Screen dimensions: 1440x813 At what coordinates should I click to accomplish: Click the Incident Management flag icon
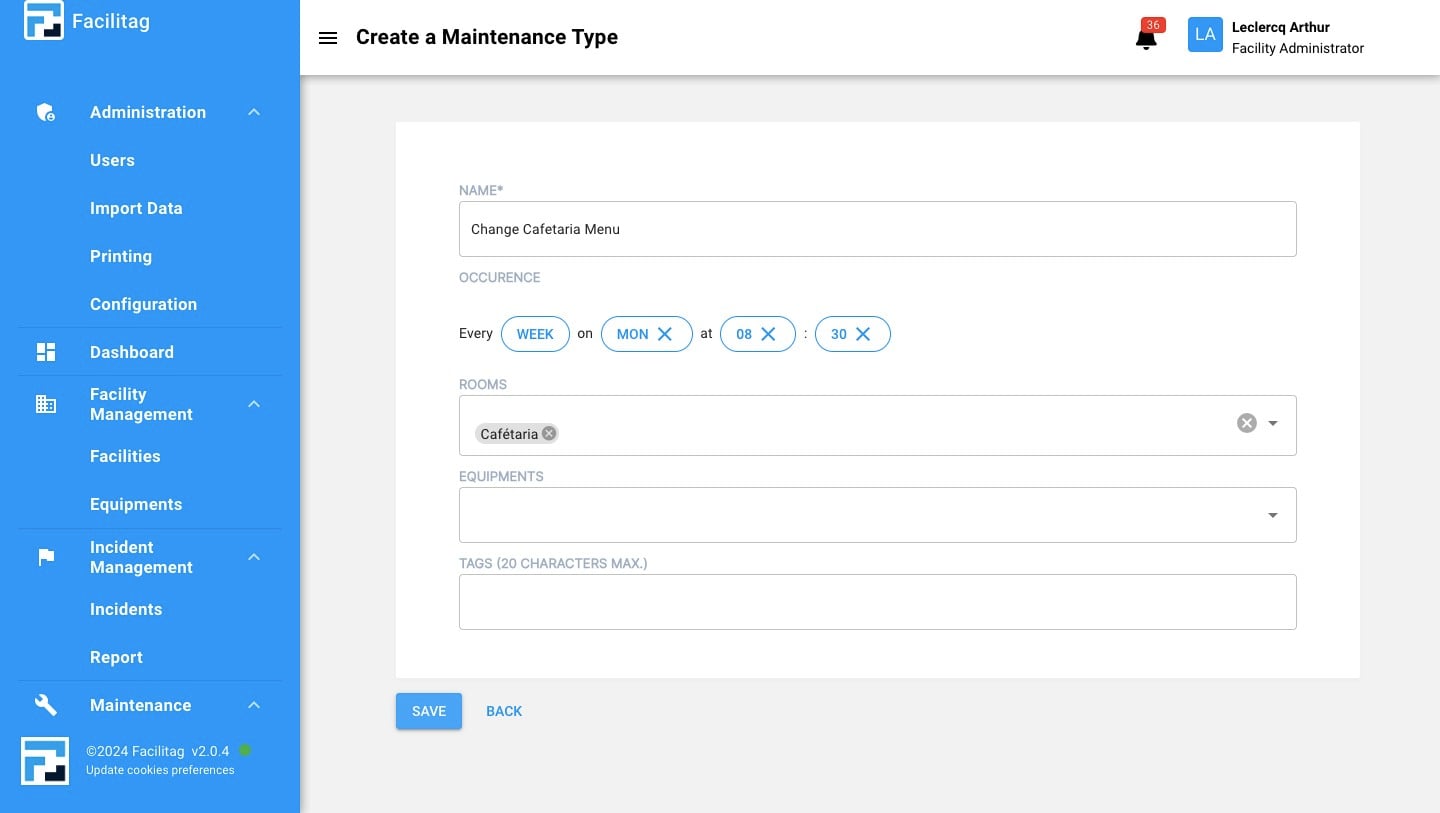(x=46, y=557)
